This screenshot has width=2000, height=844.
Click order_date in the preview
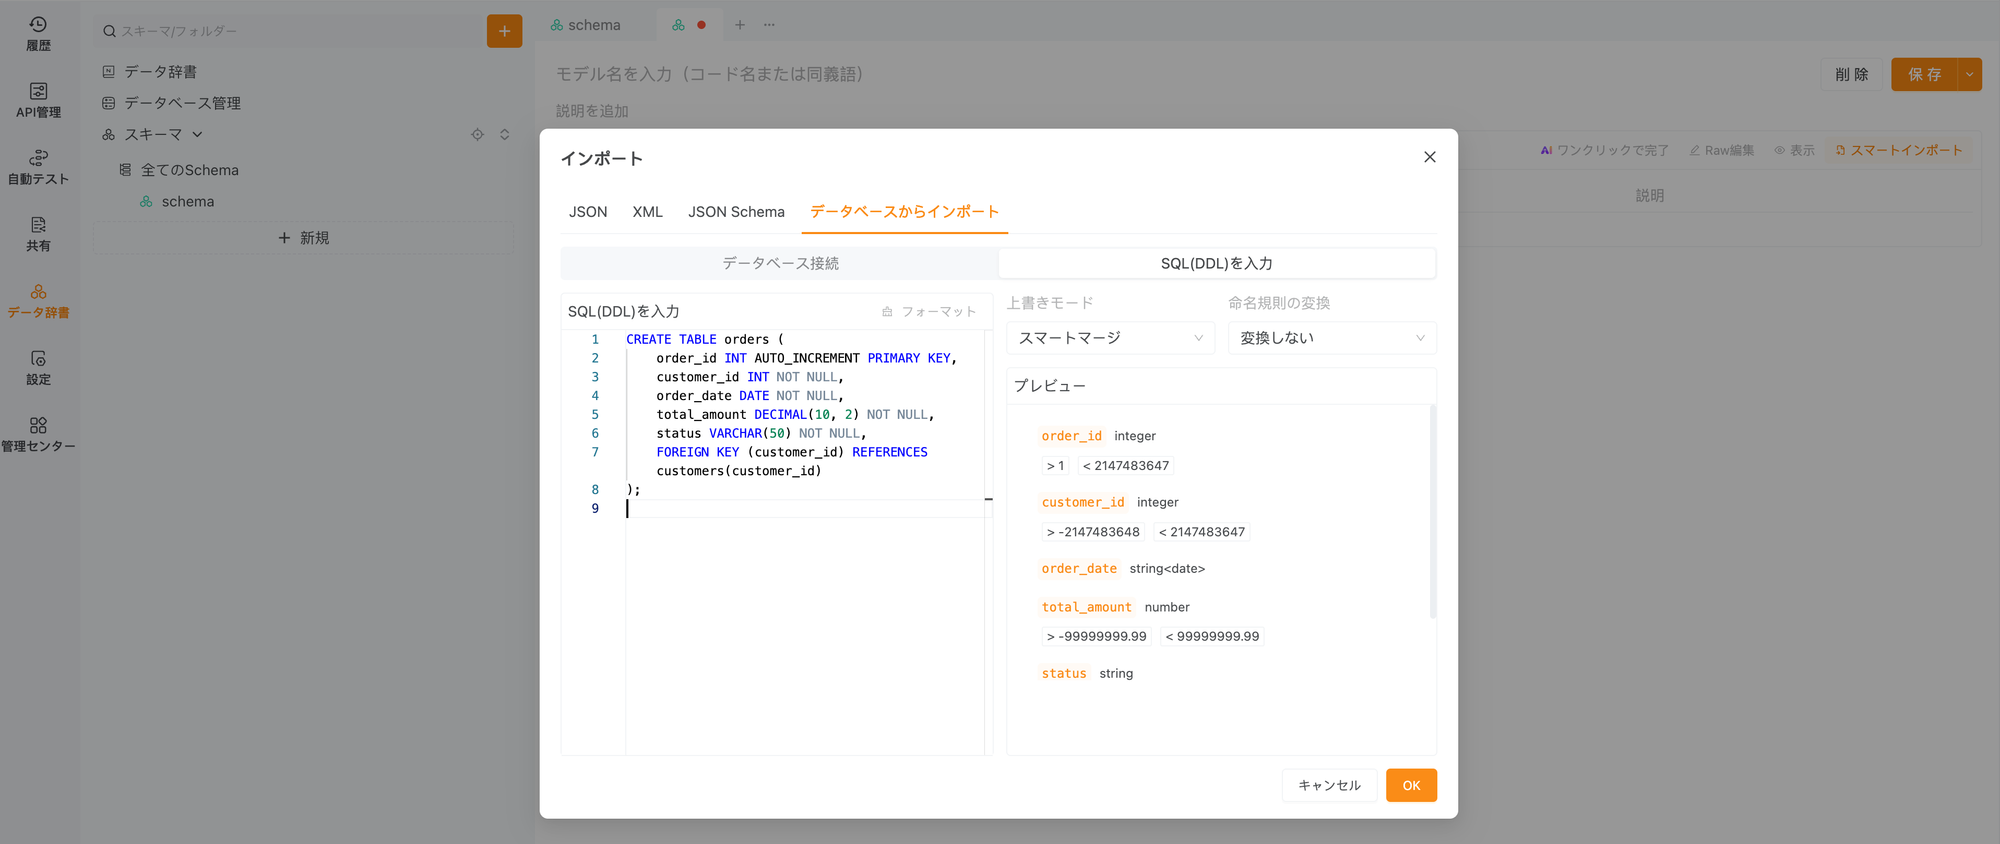pyautogui.click(x=1079, y=569)
